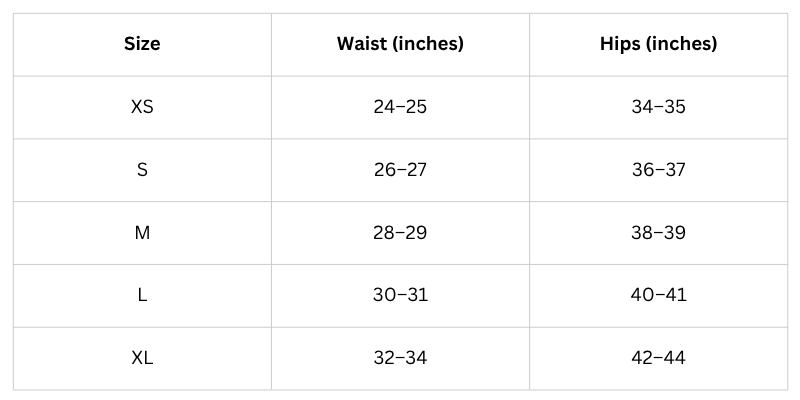Viewport: 800px width, 400px height.
Task: Click the waist value 26–27
Action: pos(400,170)
